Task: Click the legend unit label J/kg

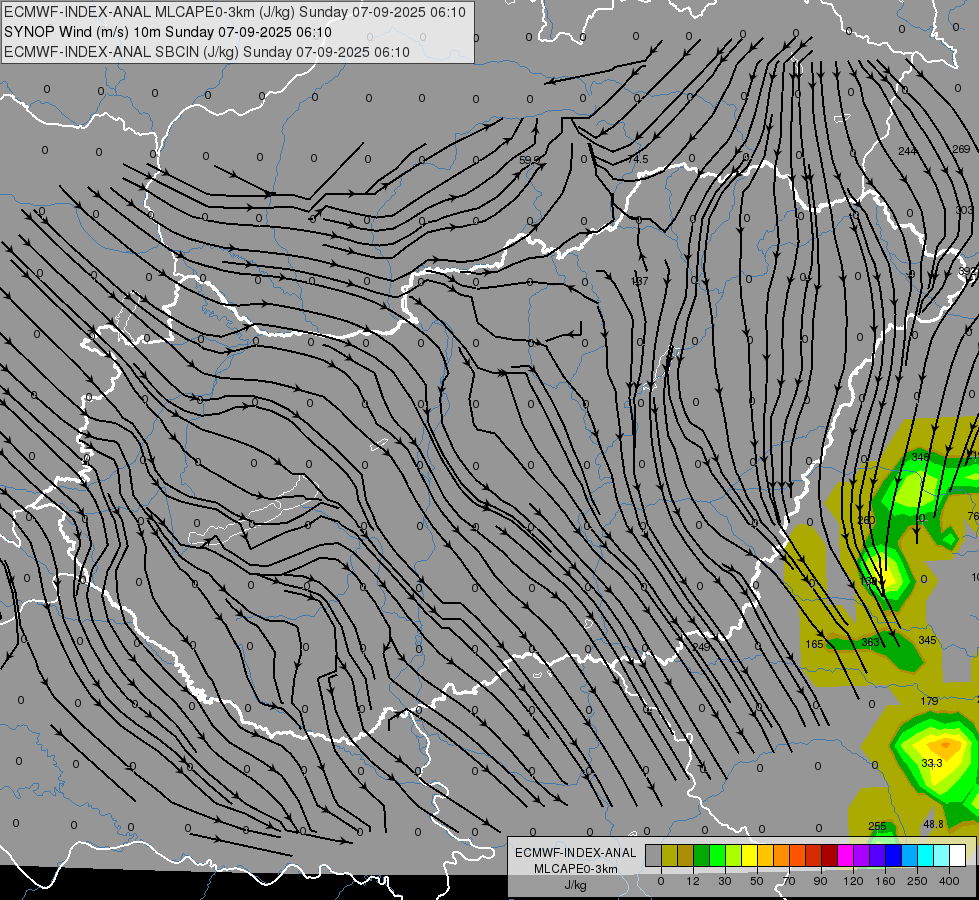Action: click(x=575, y=885)
